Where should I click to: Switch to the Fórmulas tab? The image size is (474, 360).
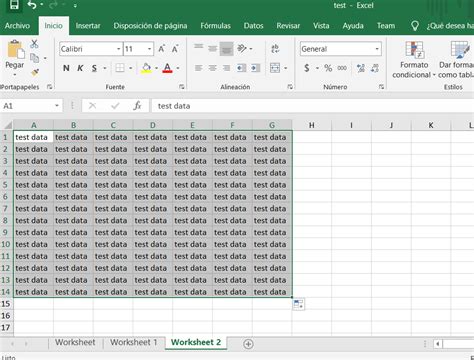point(215,26)
